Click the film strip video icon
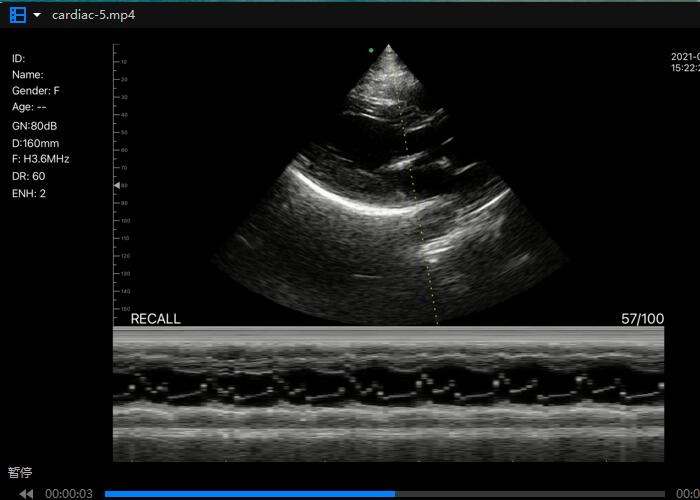The width and height of the screenshot is (700, 500). [x=17, y=15]
